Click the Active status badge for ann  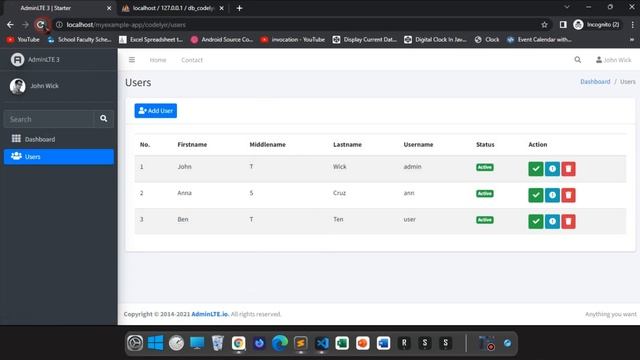[485, 193]
